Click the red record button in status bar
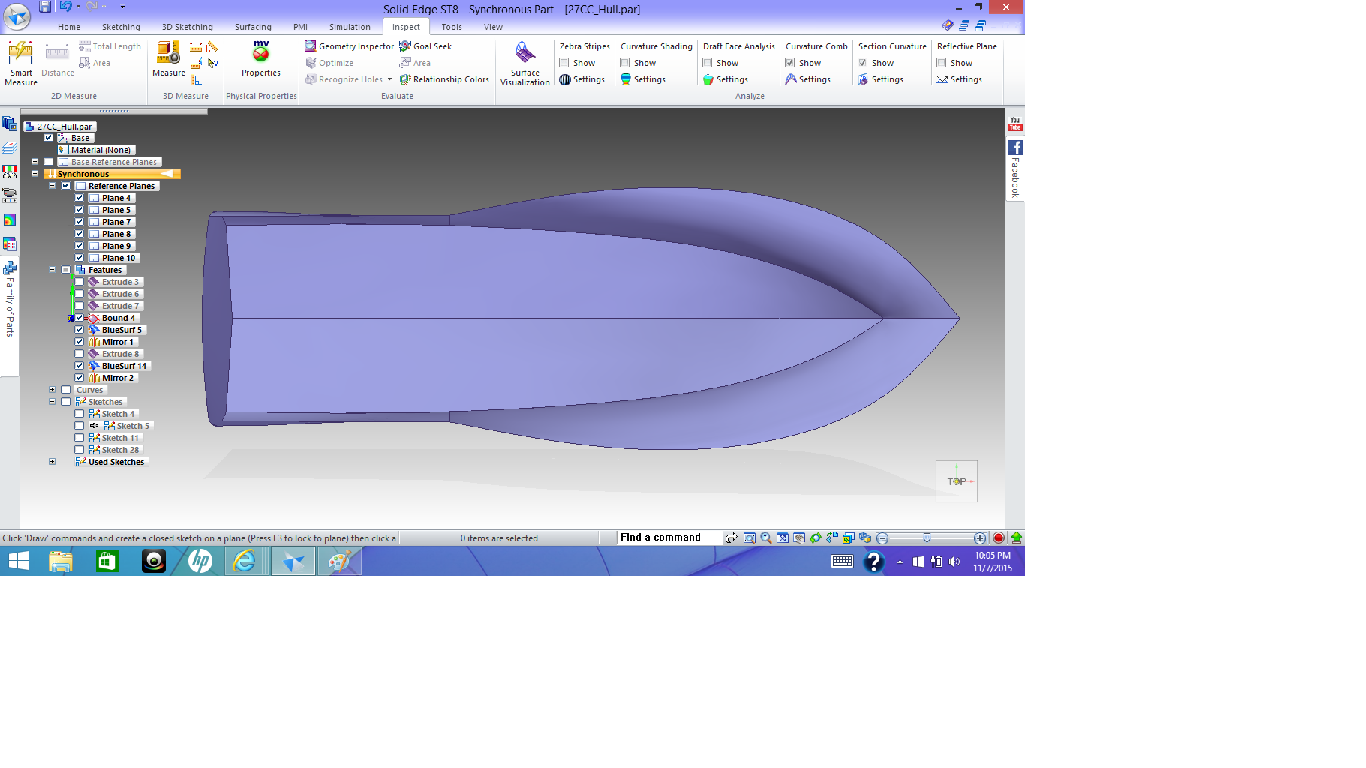1366x768 pixels. (998, 538)
